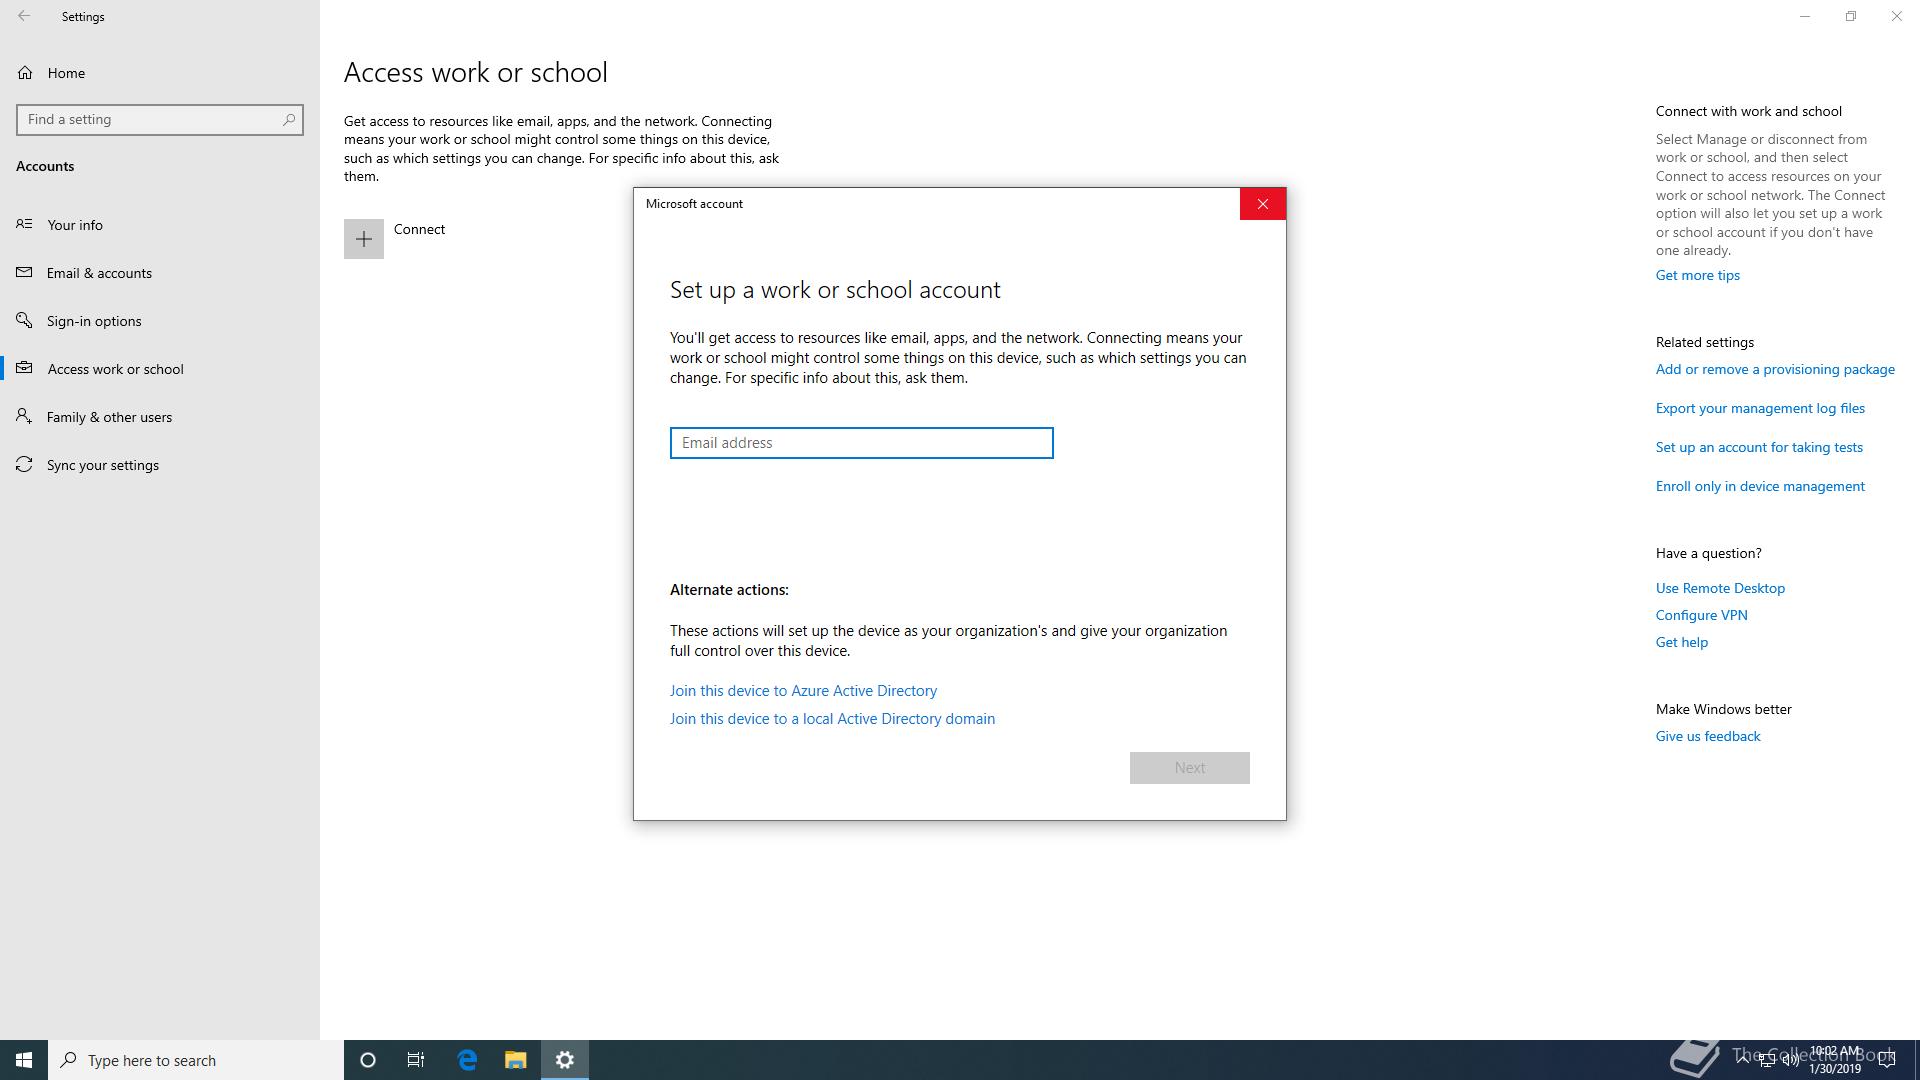1920x1080 pixels.
Task: Open Cortana from the taskbar
Action: pos(368,1060)
